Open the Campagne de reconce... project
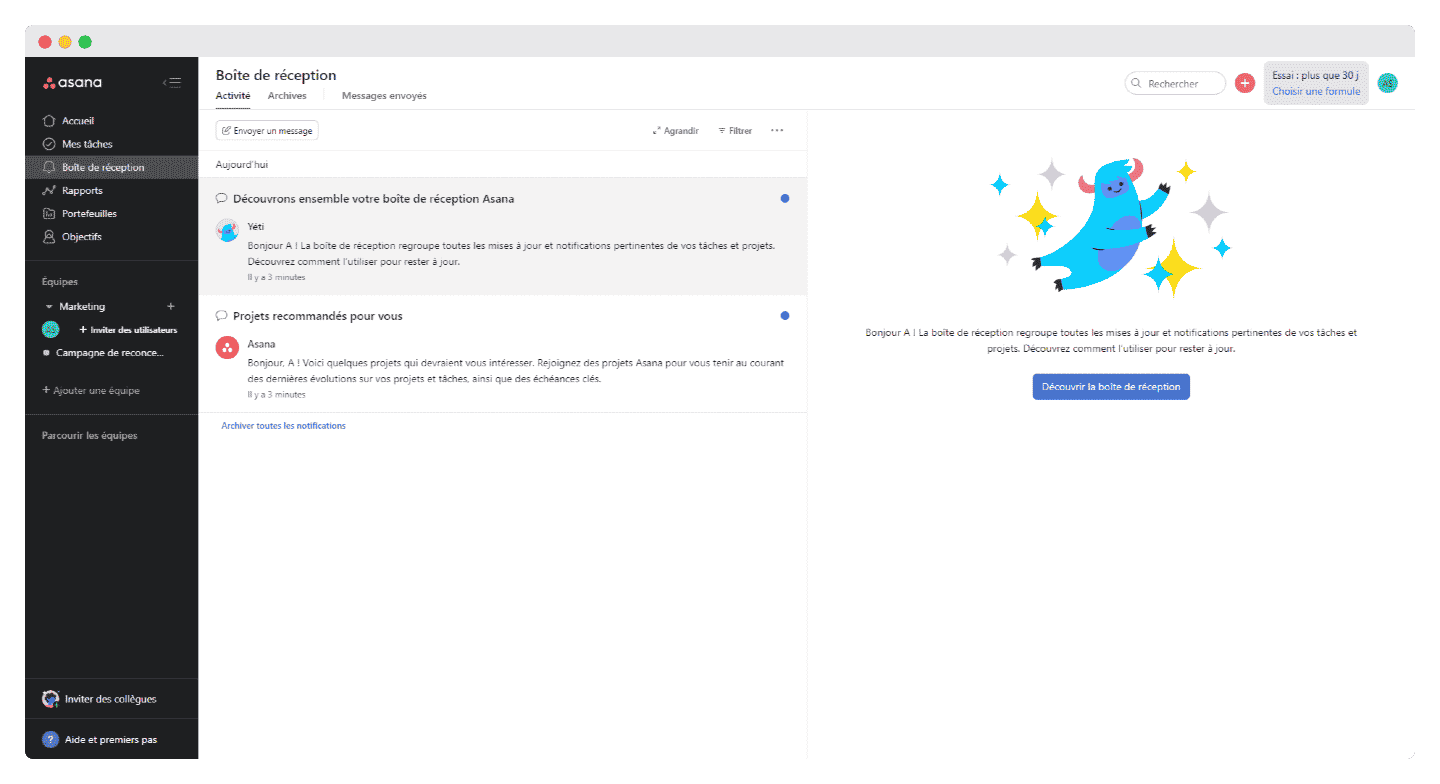The image size is (1440, 784). point(104,353)
